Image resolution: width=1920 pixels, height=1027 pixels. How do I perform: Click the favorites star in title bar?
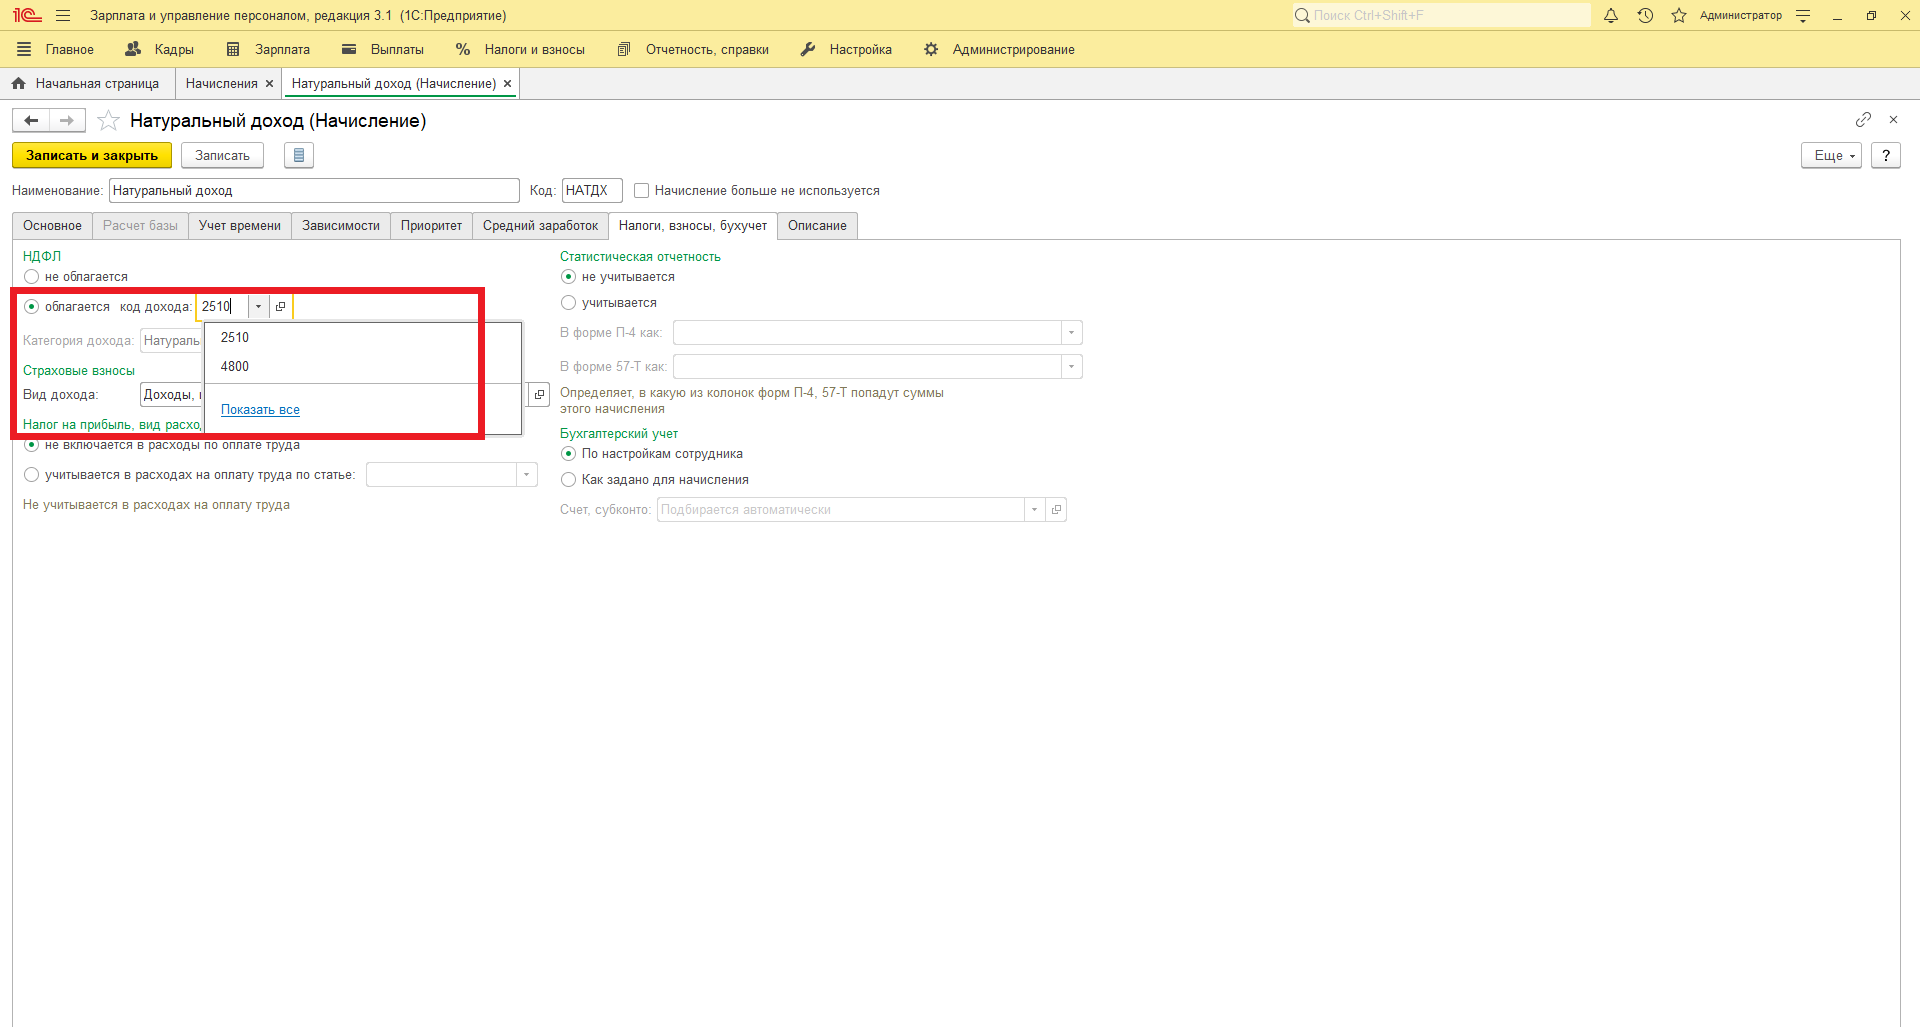click(x=1679, y=16)
